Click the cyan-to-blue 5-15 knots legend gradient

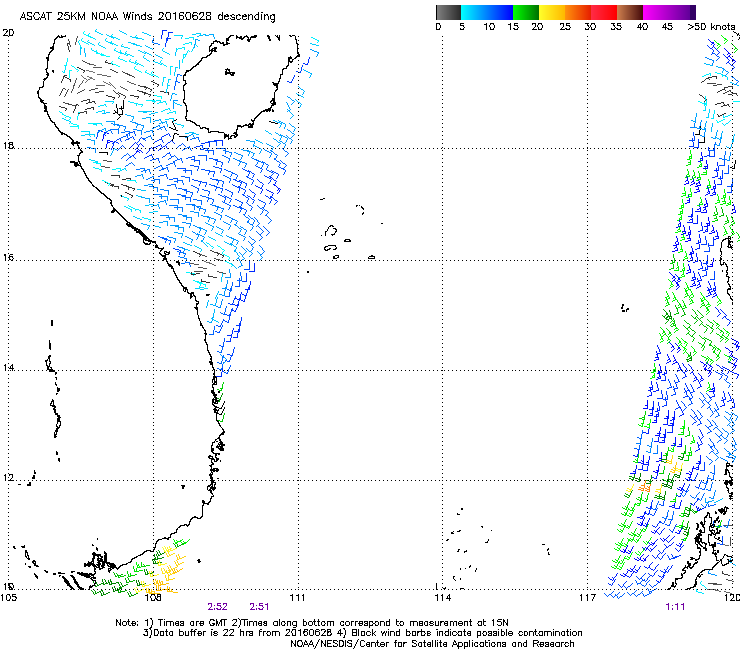[487, 12]
